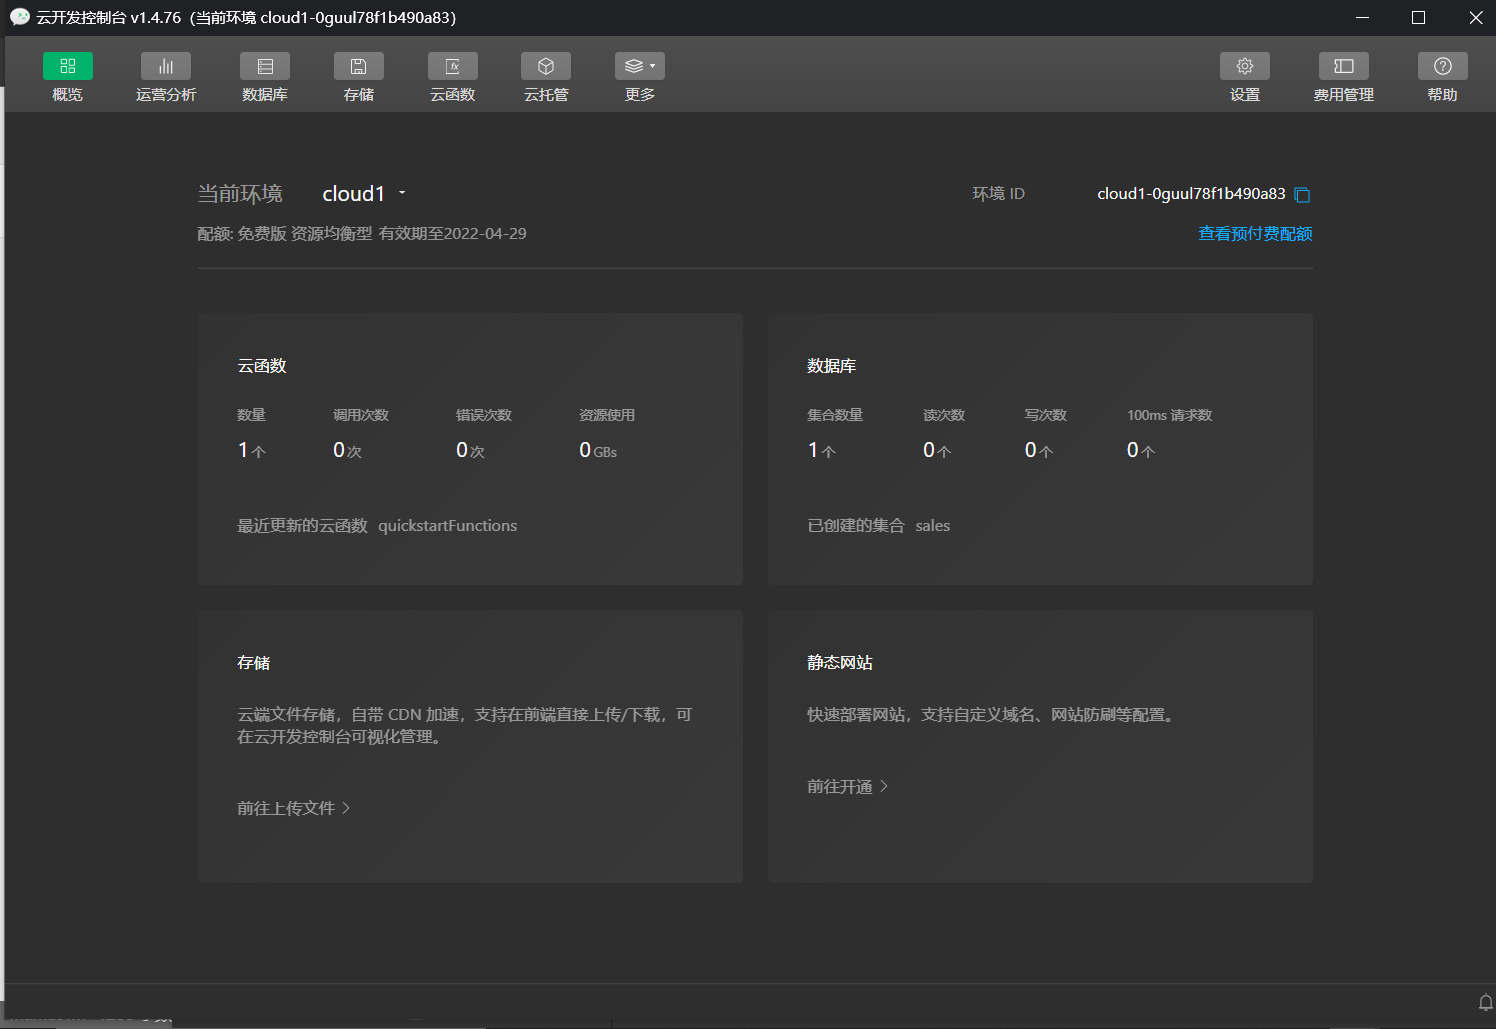
Task: Expand the 更多 more menu
Action: click(x=640, y=66)
